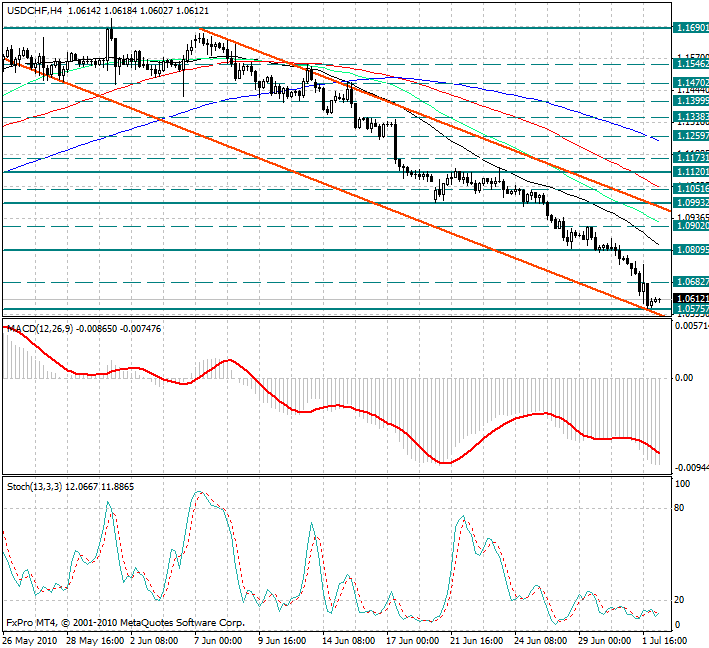Click the red MACD signal line trough

443,462
